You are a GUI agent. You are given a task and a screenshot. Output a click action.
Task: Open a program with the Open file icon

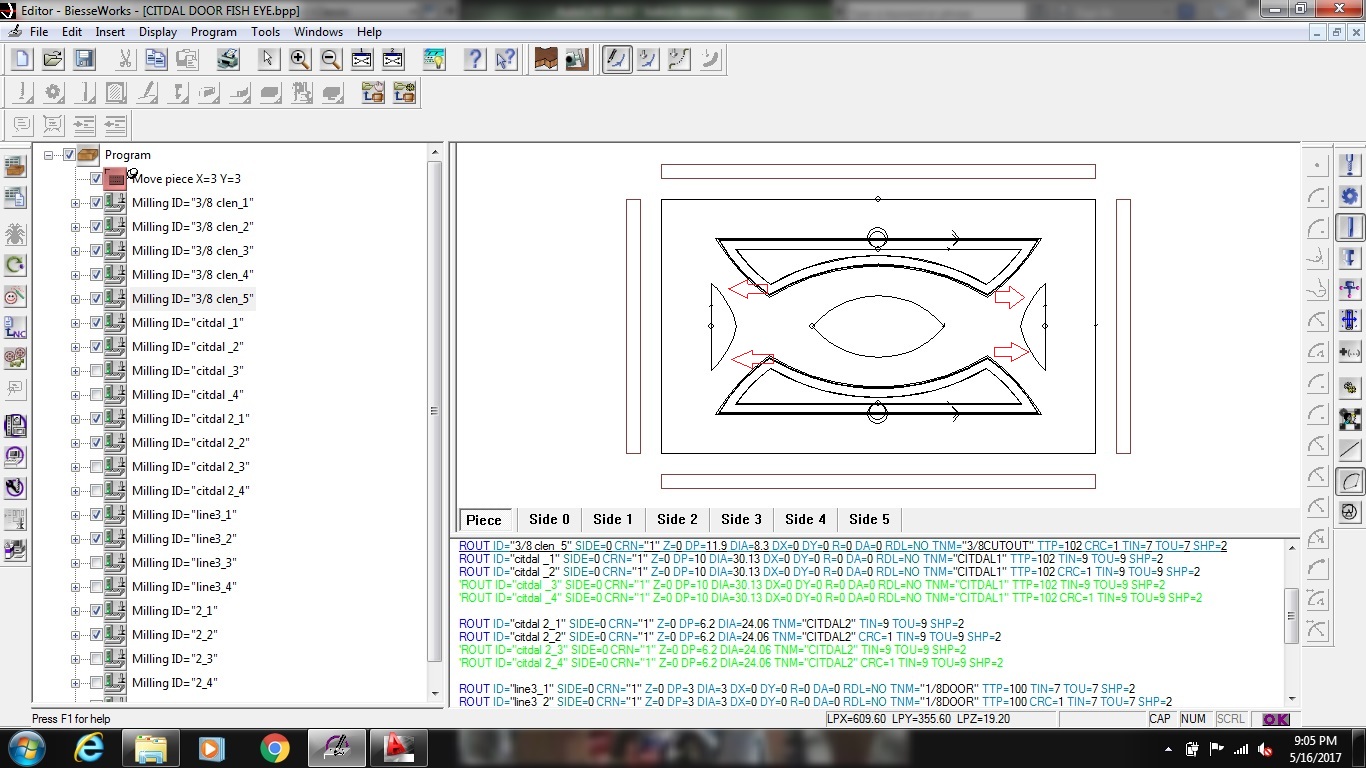pos(52,59)
